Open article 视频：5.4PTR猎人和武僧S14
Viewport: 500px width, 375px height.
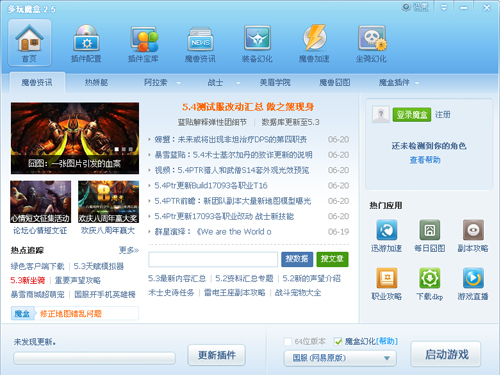click(232, 170)
